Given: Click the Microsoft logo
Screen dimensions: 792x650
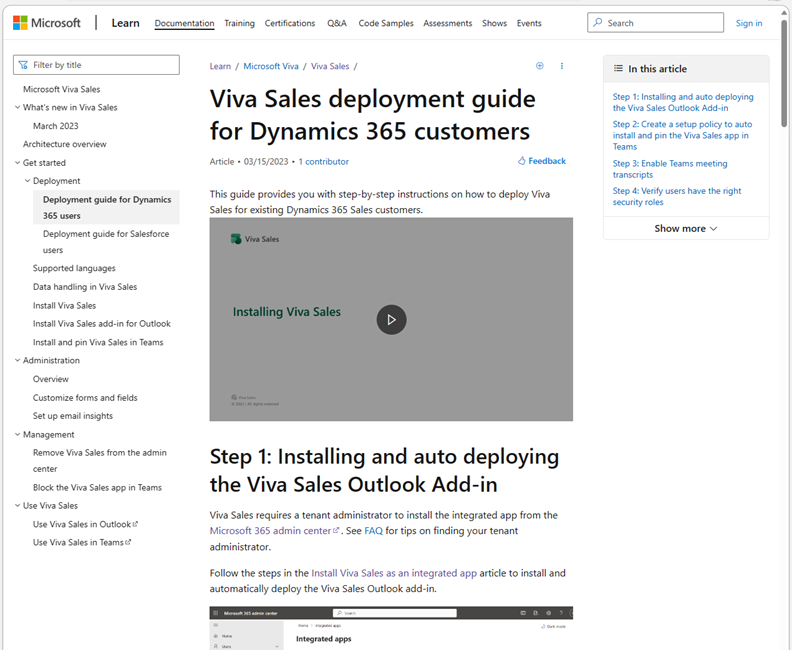Looking at the screenshot, I should coord(46,23).
